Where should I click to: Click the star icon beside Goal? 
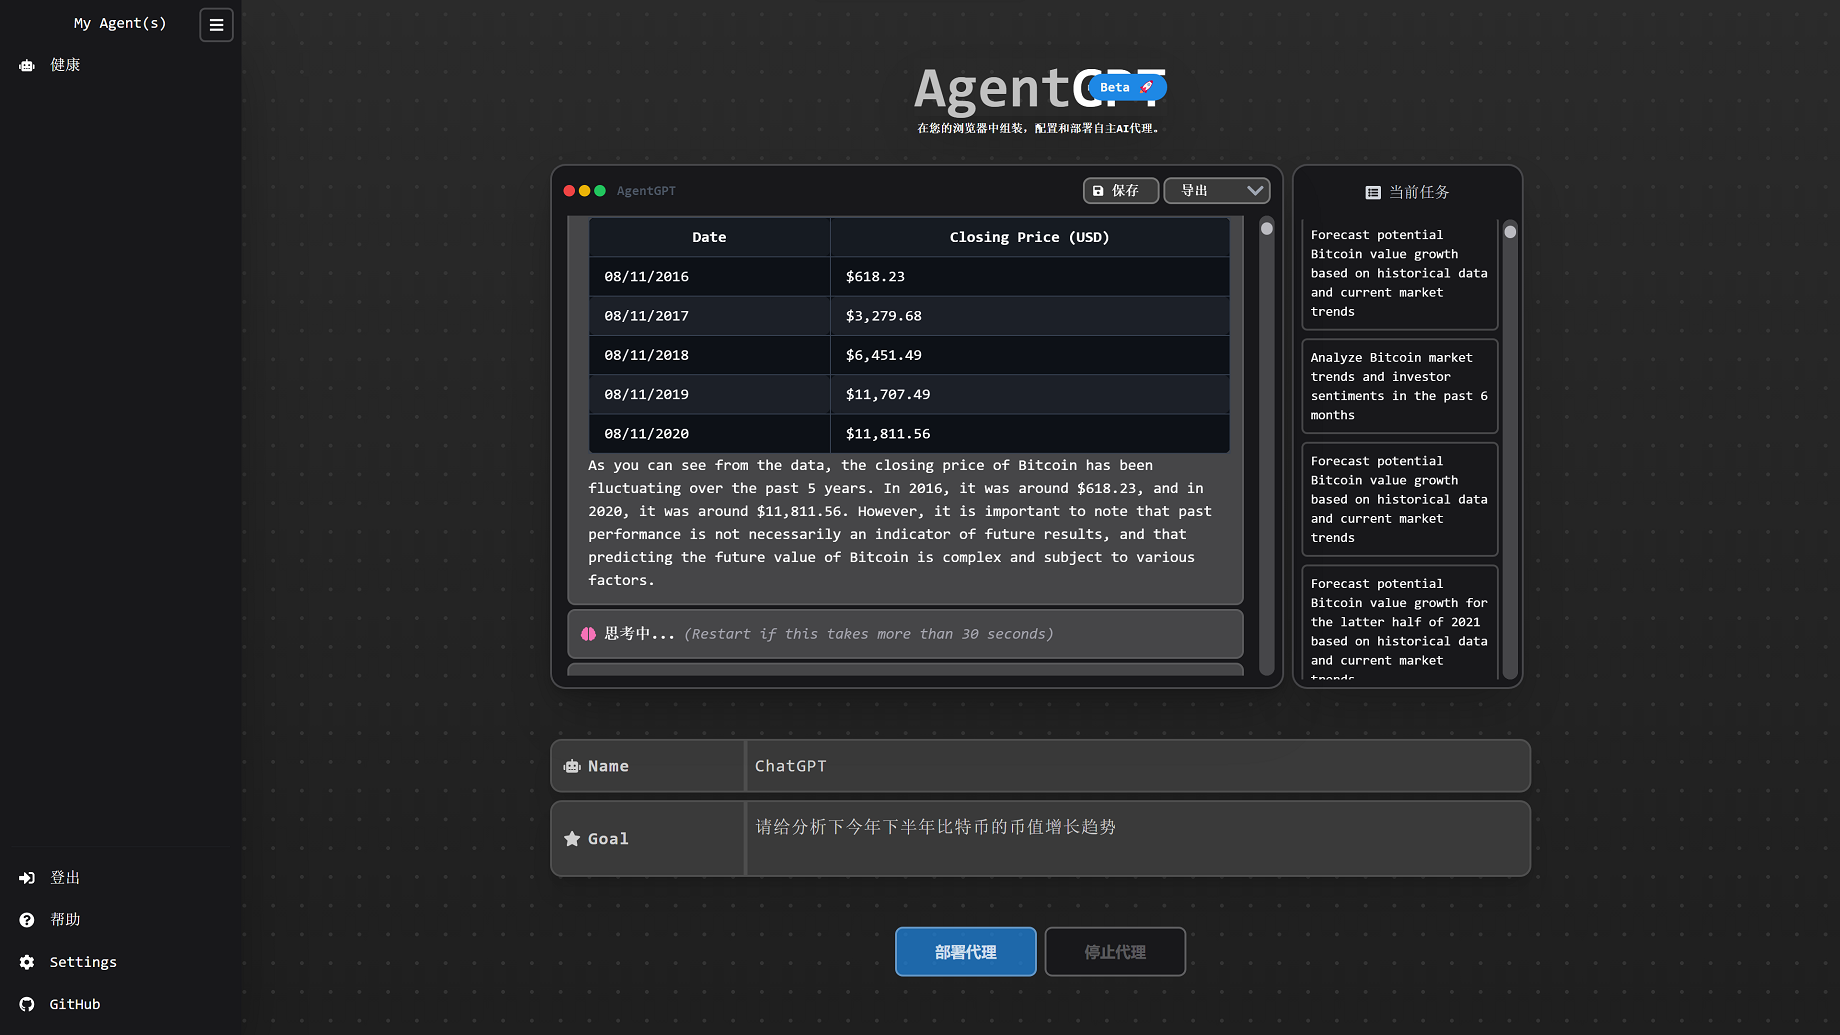tap(572, 839)
